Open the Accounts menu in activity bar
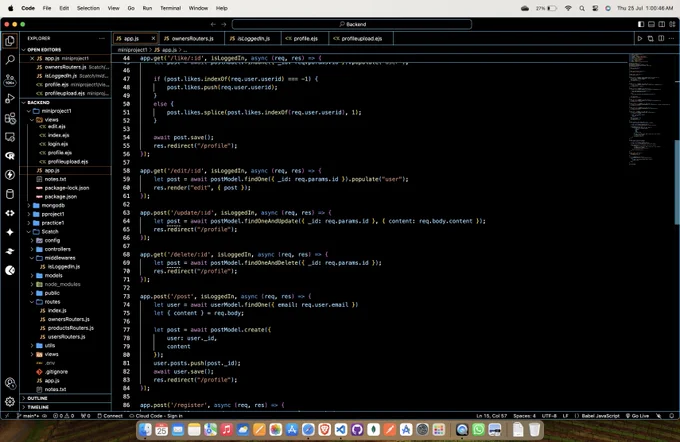Screen dimensions: 680x442 tap(10, 383)
